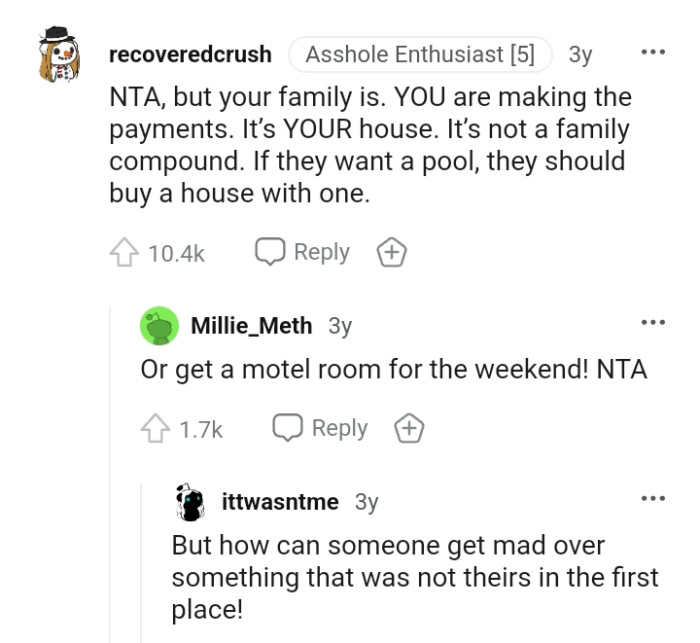Collapse thread at Millie_Meth's reply line
Viewport: 700px width, 643px height.
pyautogui.click(x=110, y=470)
